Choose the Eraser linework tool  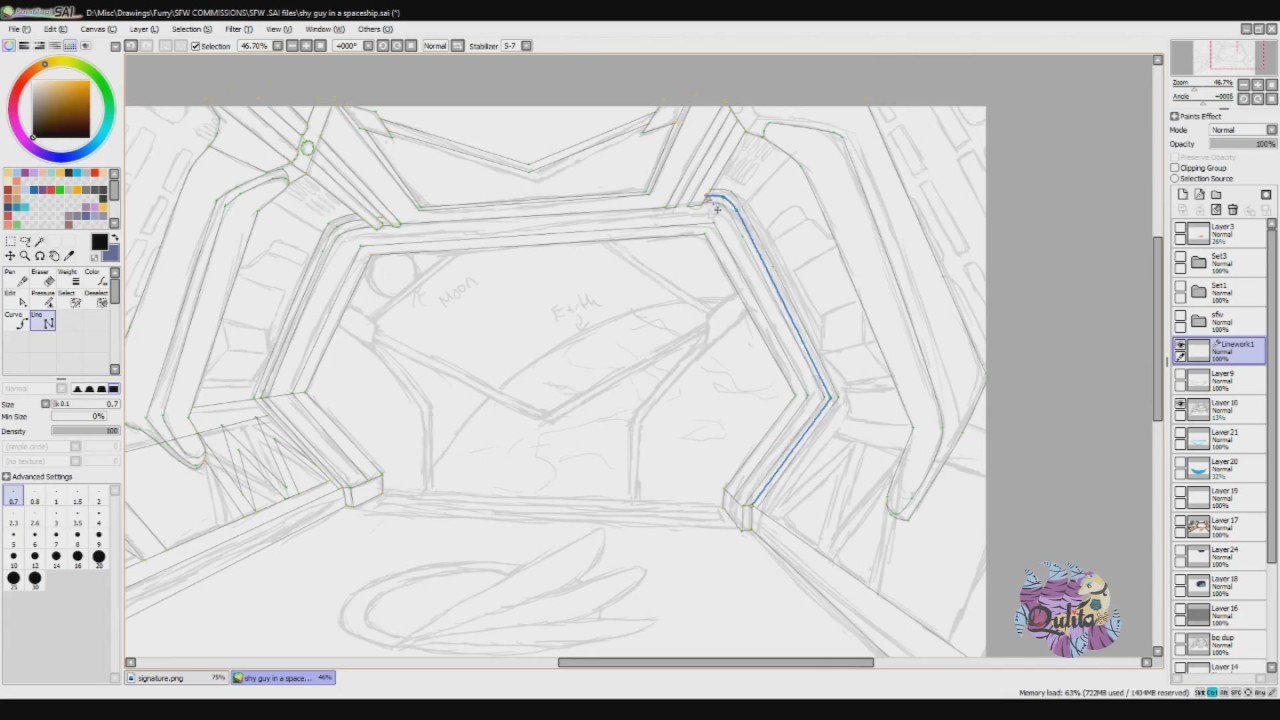43,277
